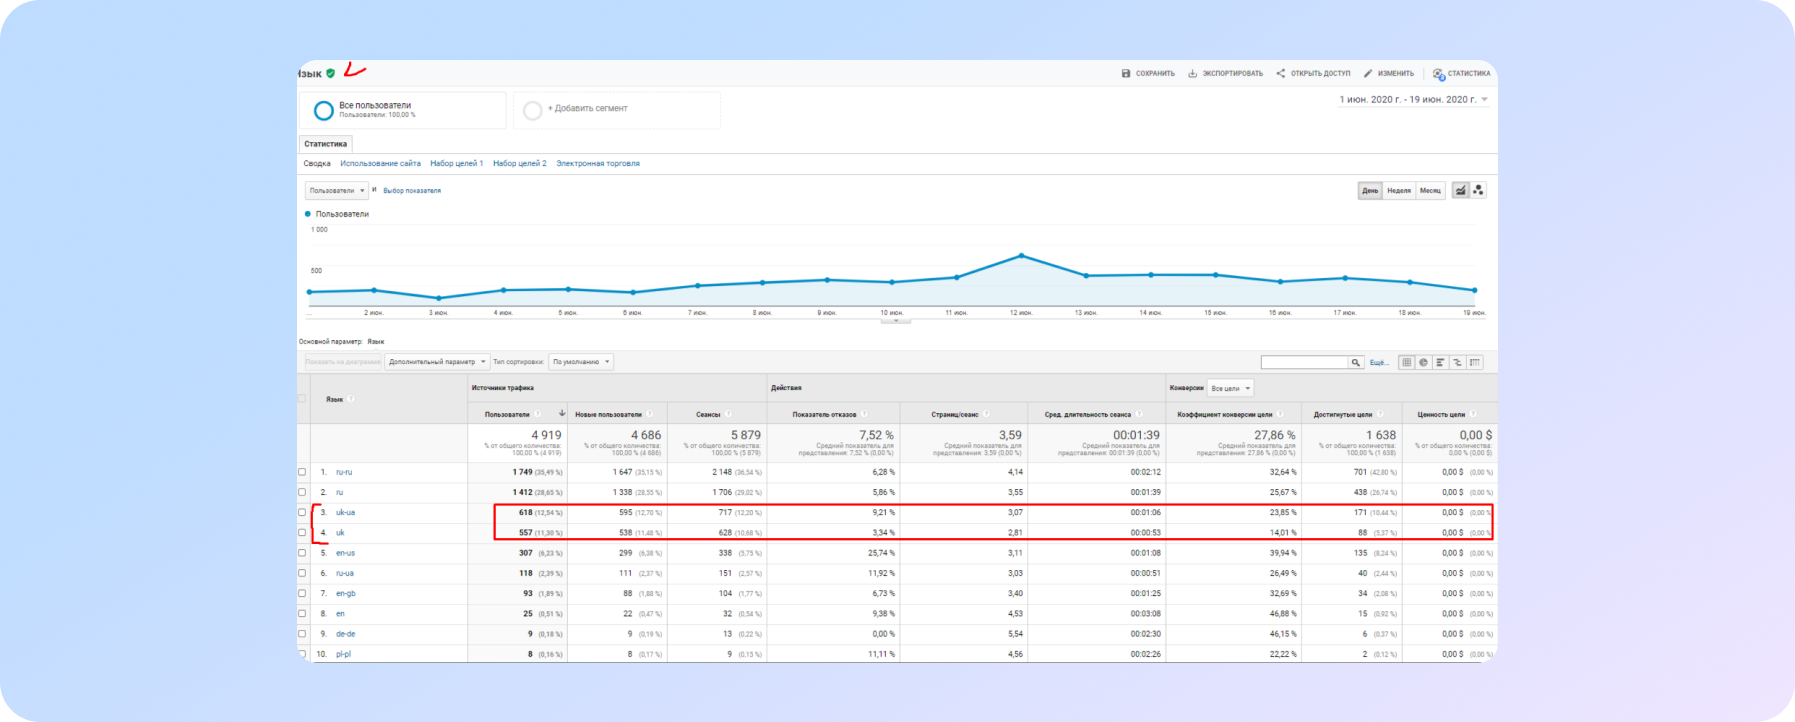Tick the checkbox for row en
Viewport: 1795px width, 722px height.
[302, 614]
